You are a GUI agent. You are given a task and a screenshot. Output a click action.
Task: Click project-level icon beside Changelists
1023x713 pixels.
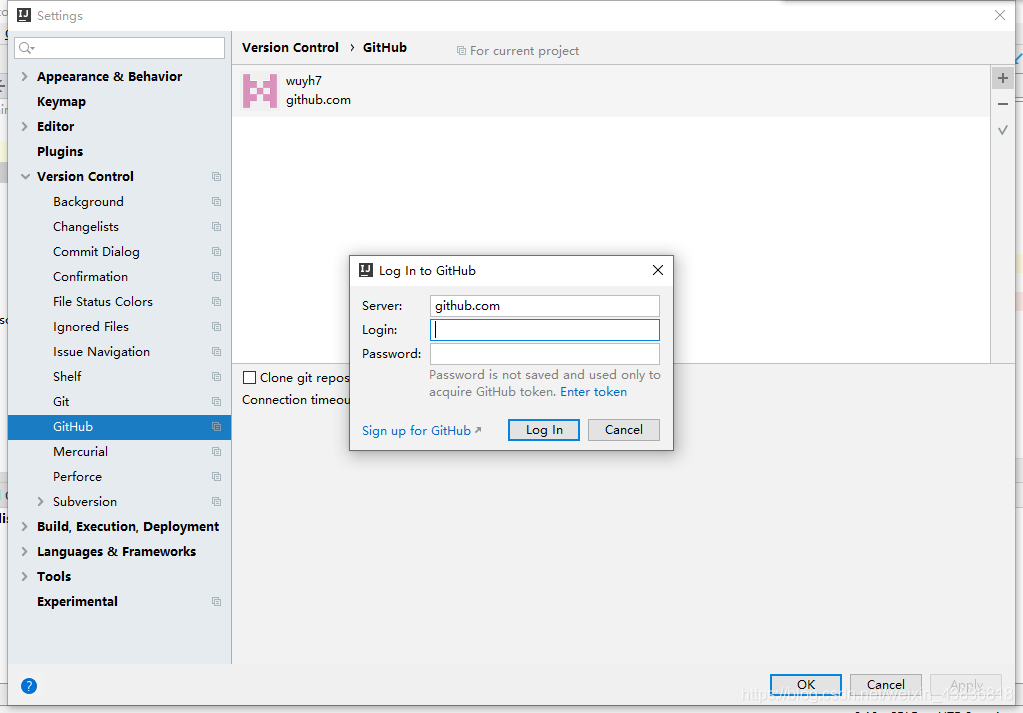pos(217,226)
